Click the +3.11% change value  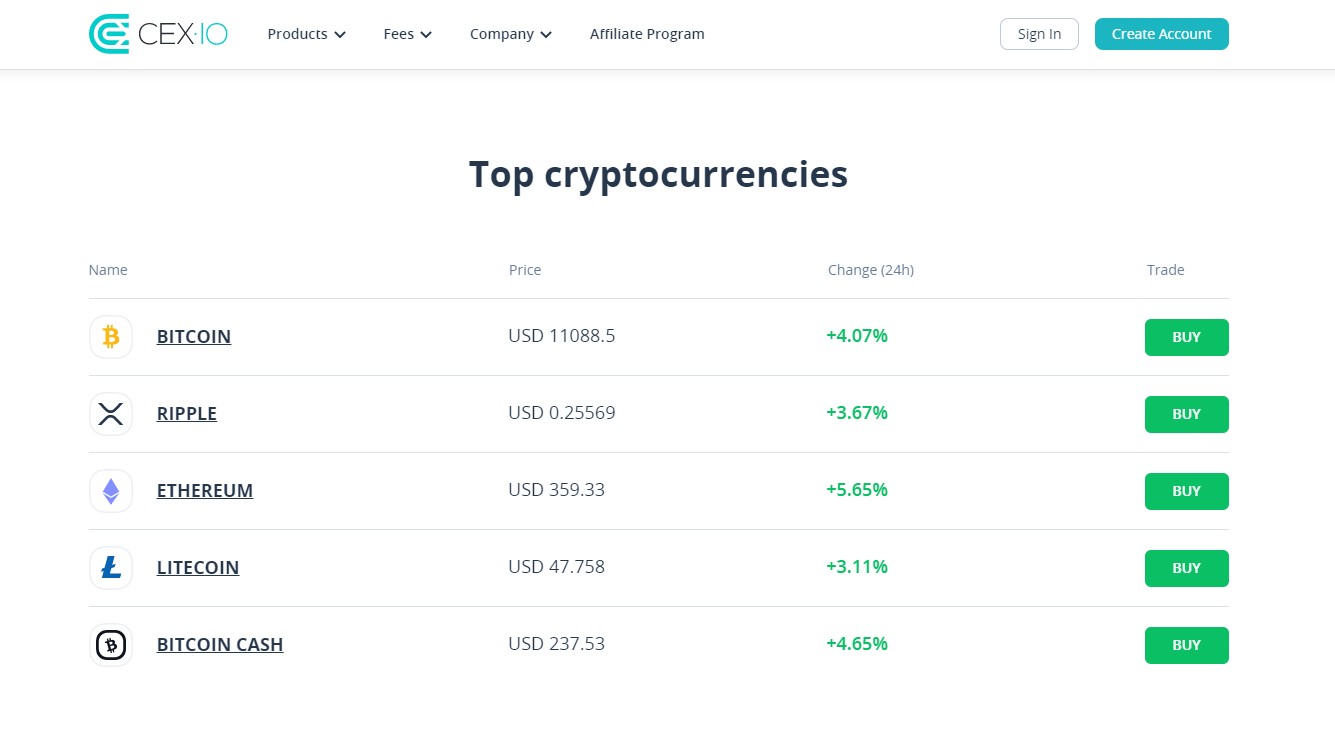(857, 567)
